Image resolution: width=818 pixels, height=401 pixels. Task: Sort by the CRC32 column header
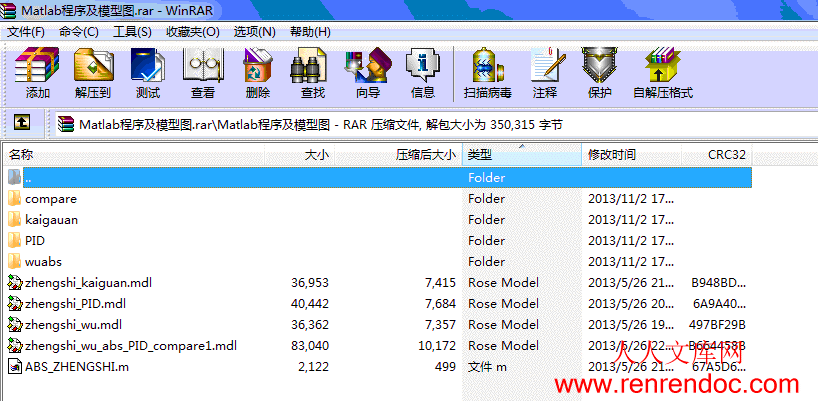(717, 154)
